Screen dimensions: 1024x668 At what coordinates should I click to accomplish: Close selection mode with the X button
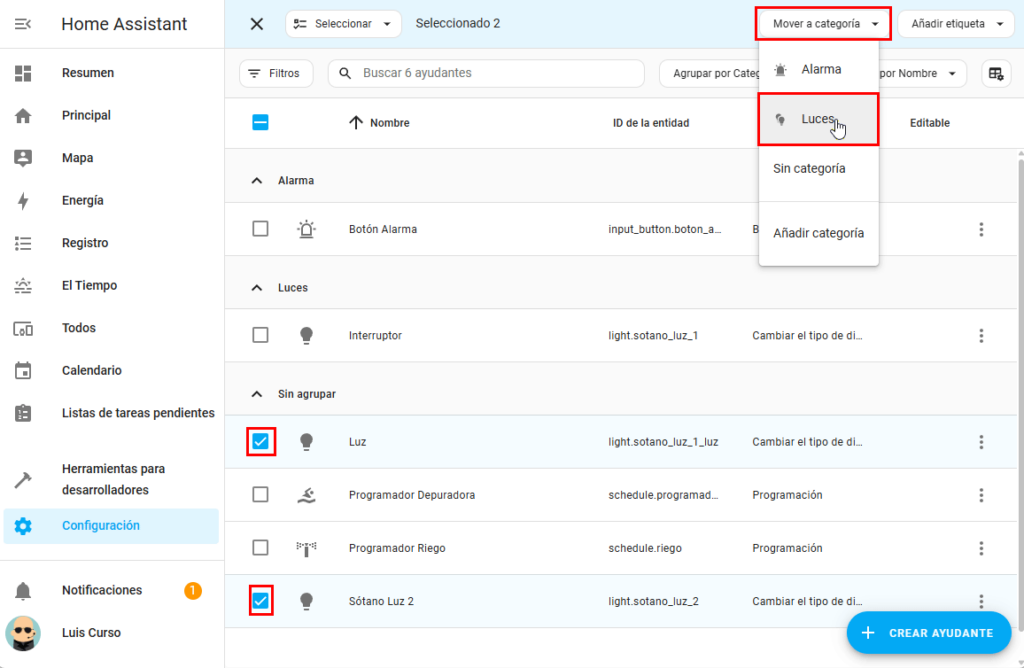257,24
